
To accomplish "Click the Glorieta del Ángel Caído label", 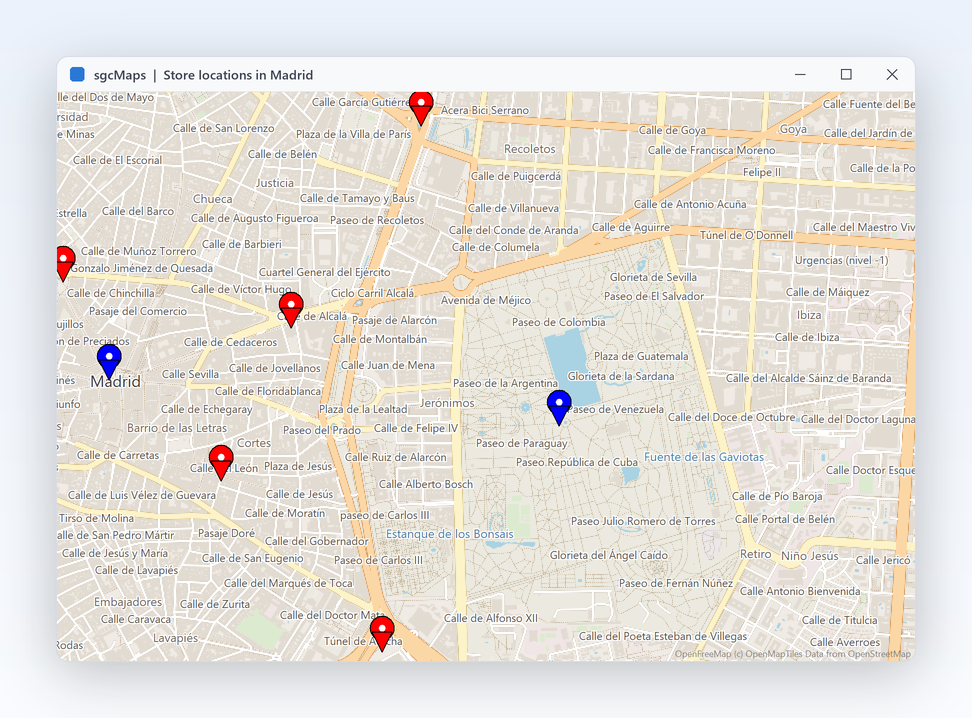I will tap(609, 555).
